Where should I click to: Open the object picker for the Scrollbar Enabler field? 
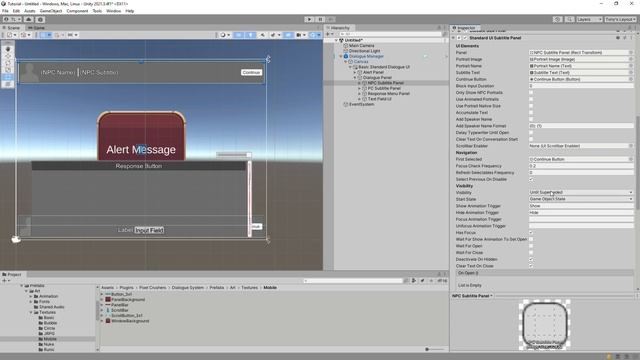(x=631, y=146)
